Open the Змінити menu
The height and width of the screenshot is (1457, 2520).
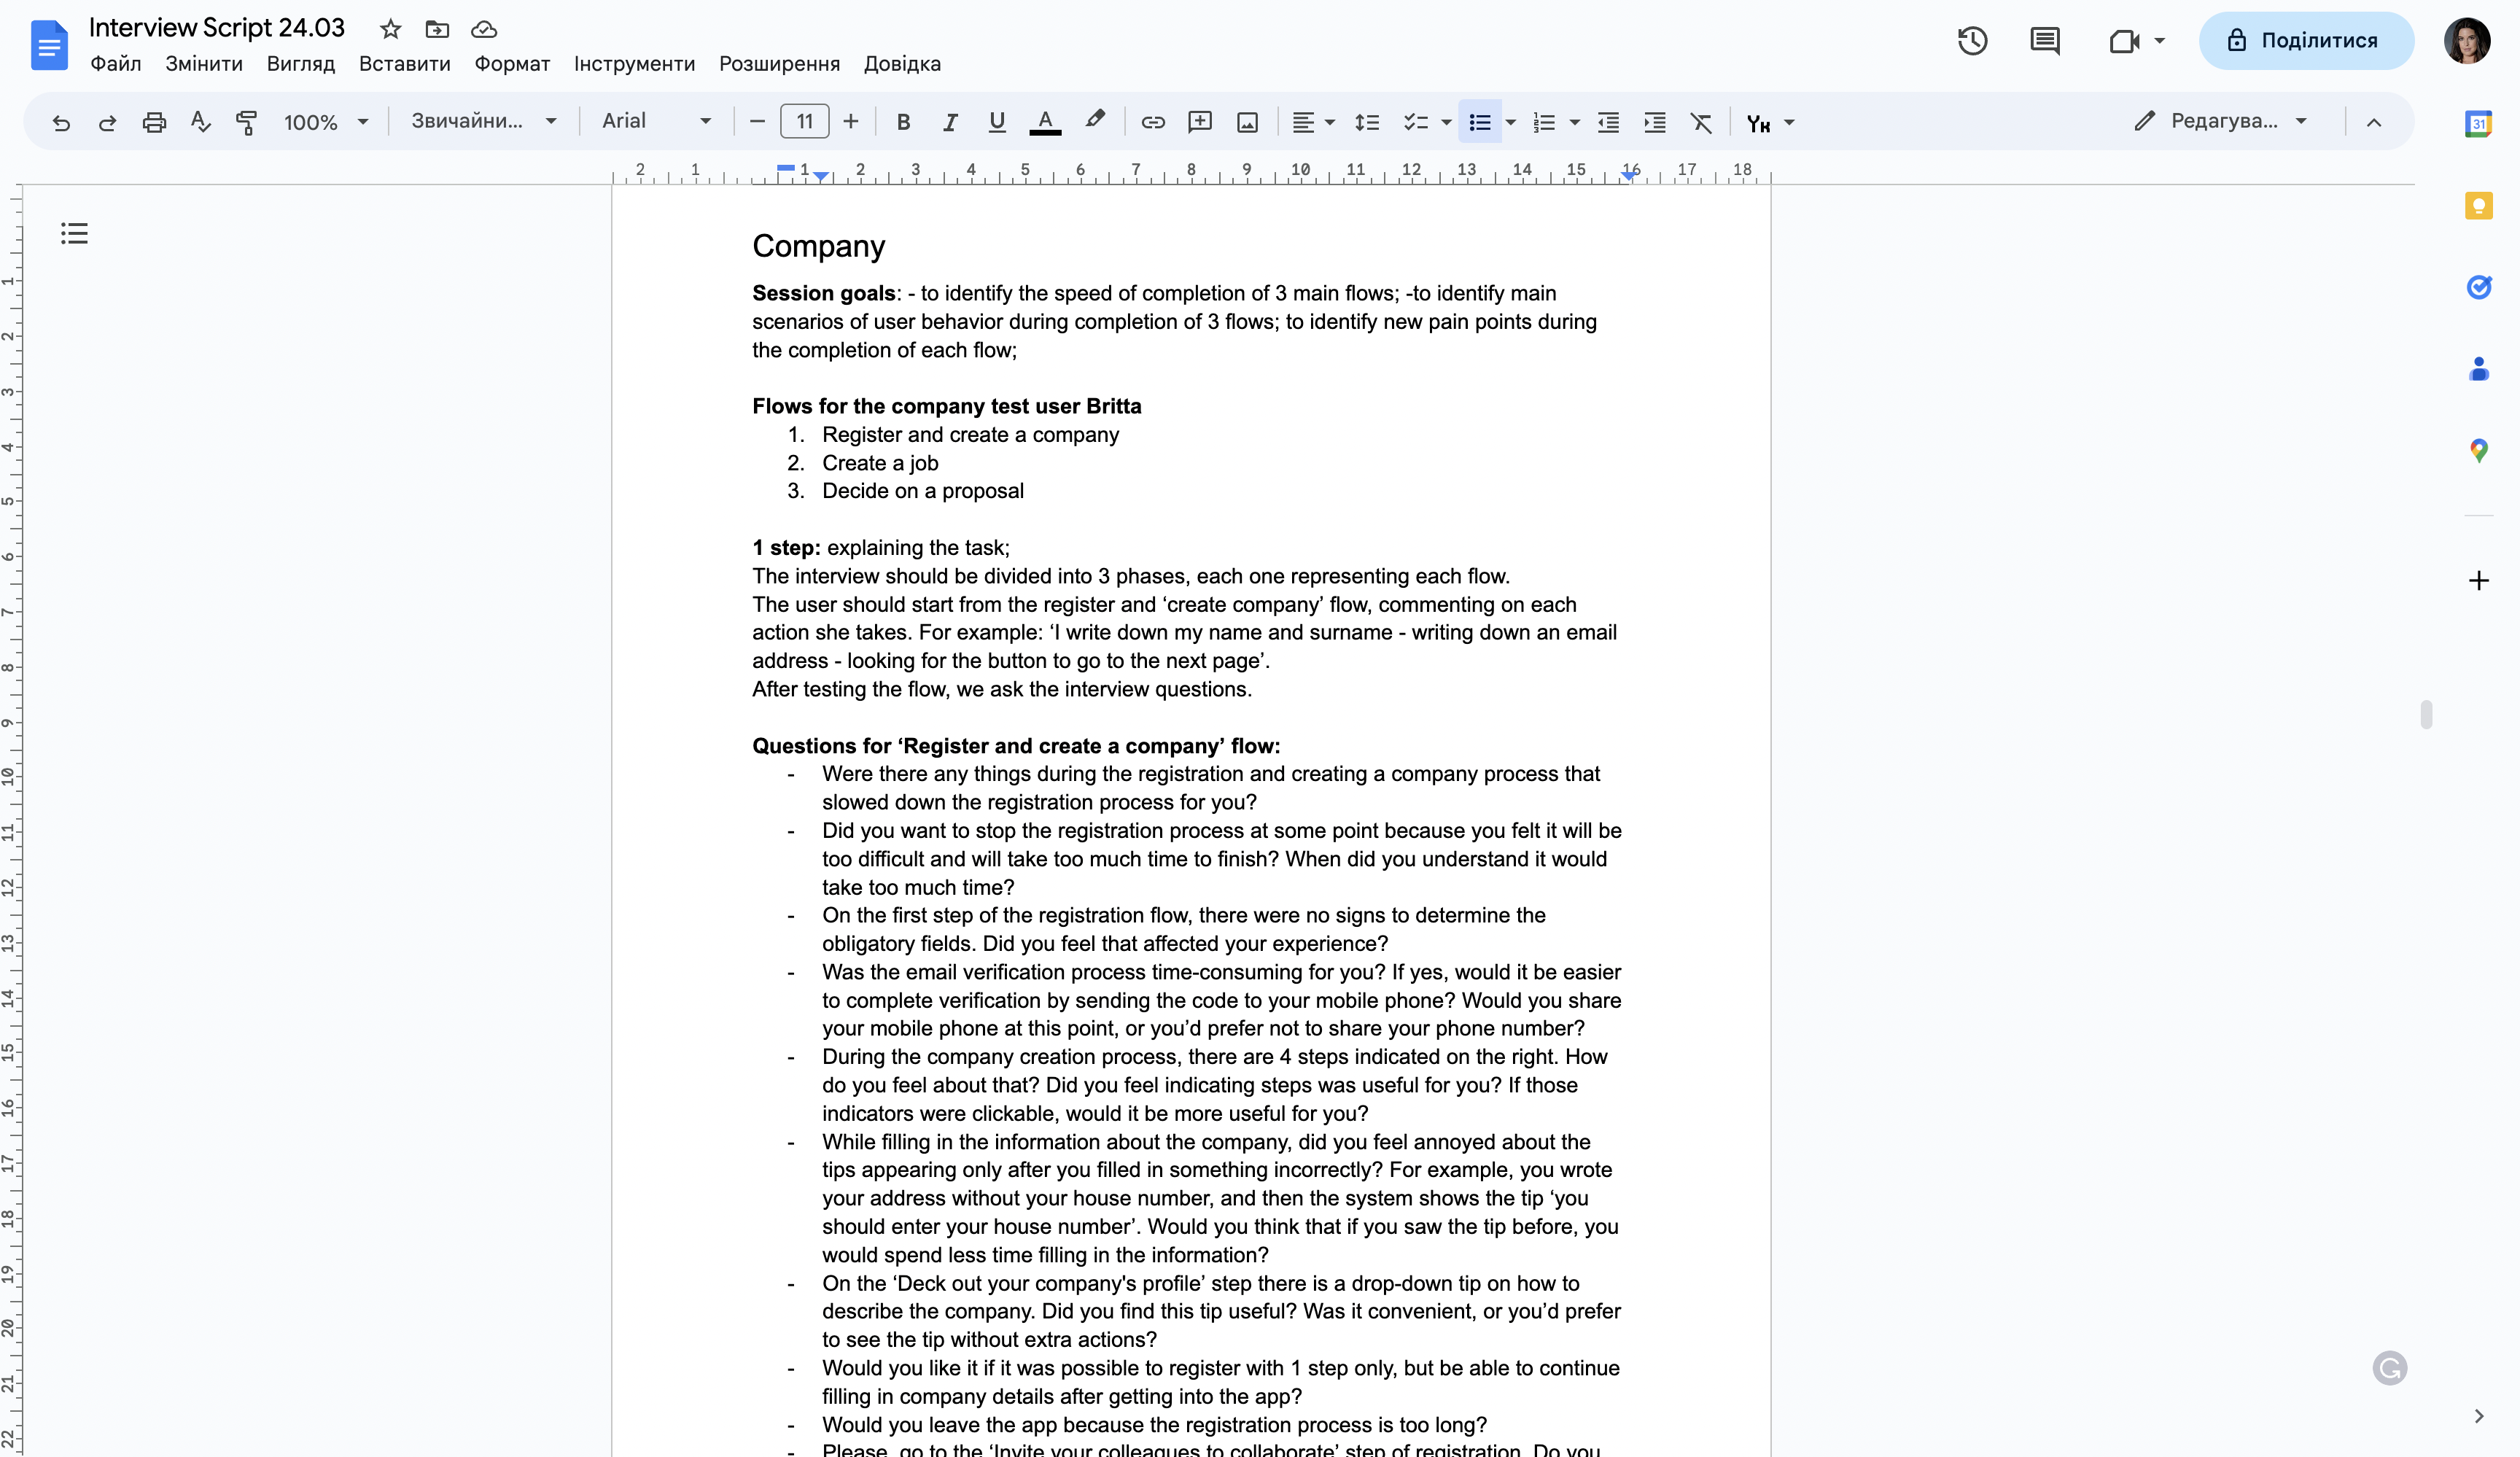[204, 64]
